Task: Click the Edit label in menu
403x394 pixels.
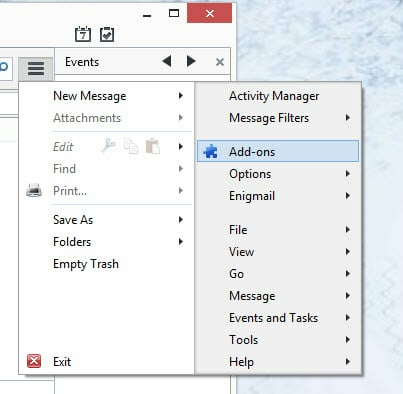Action: [63, 147]
